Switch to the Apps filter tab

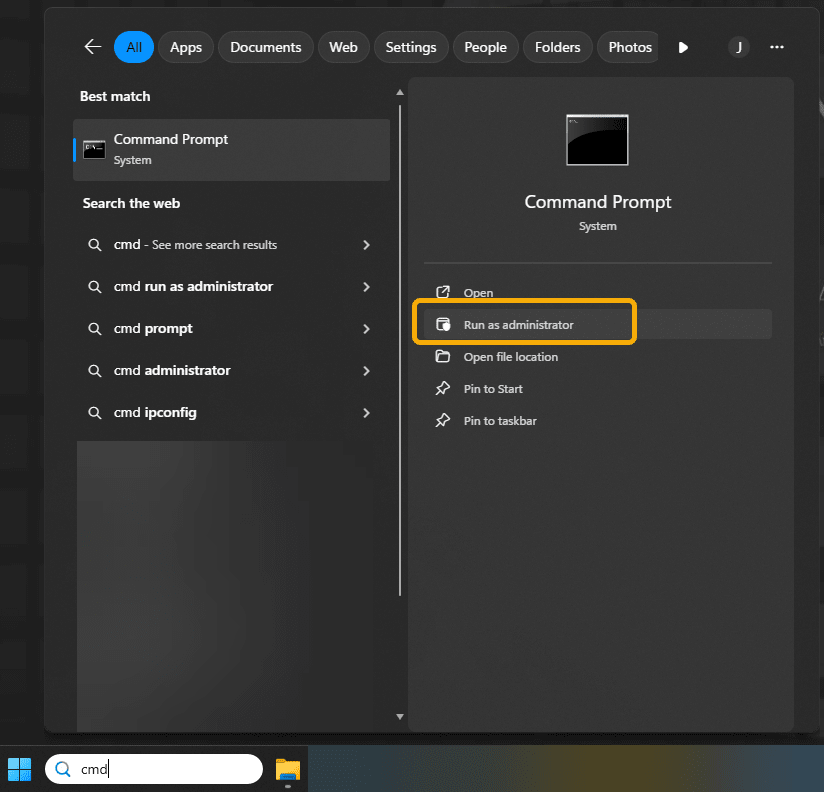pos(186,47)
